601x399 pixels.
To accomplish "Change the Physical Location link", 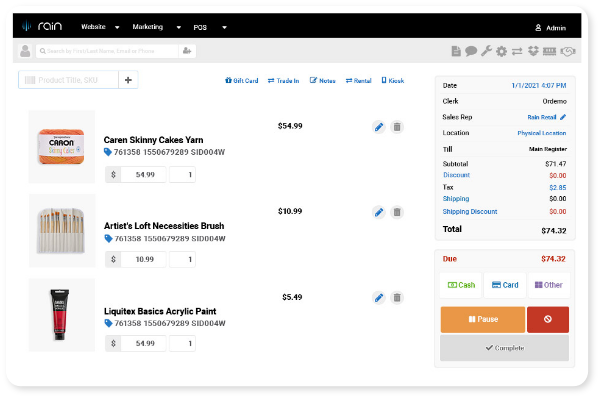I will click(x=542, y=133).
